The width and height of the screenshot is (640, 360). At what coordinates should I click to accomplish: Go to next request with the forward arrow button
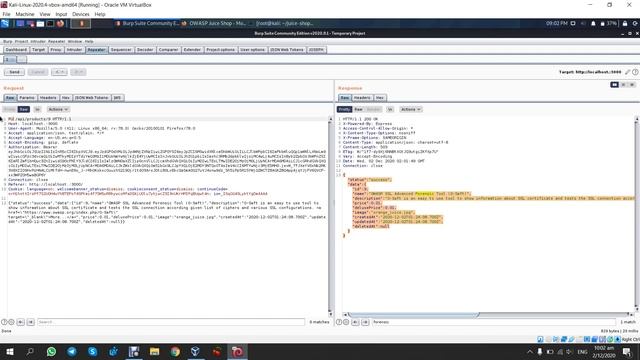point(78,72)
